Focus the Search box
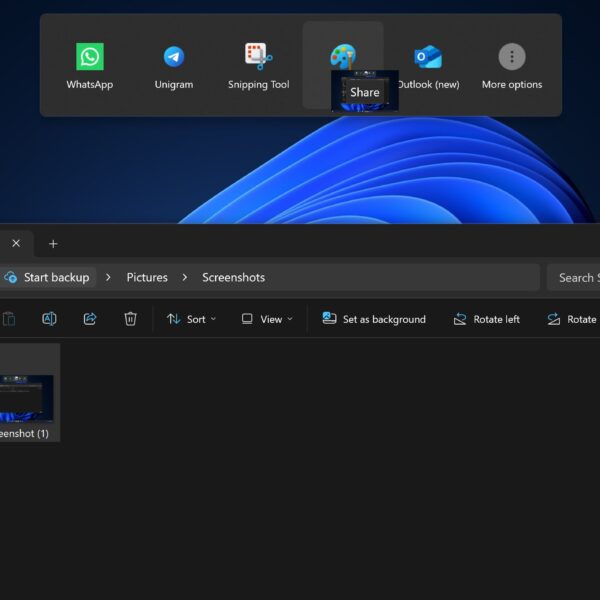600x600 pixels. tap(574, 277)
